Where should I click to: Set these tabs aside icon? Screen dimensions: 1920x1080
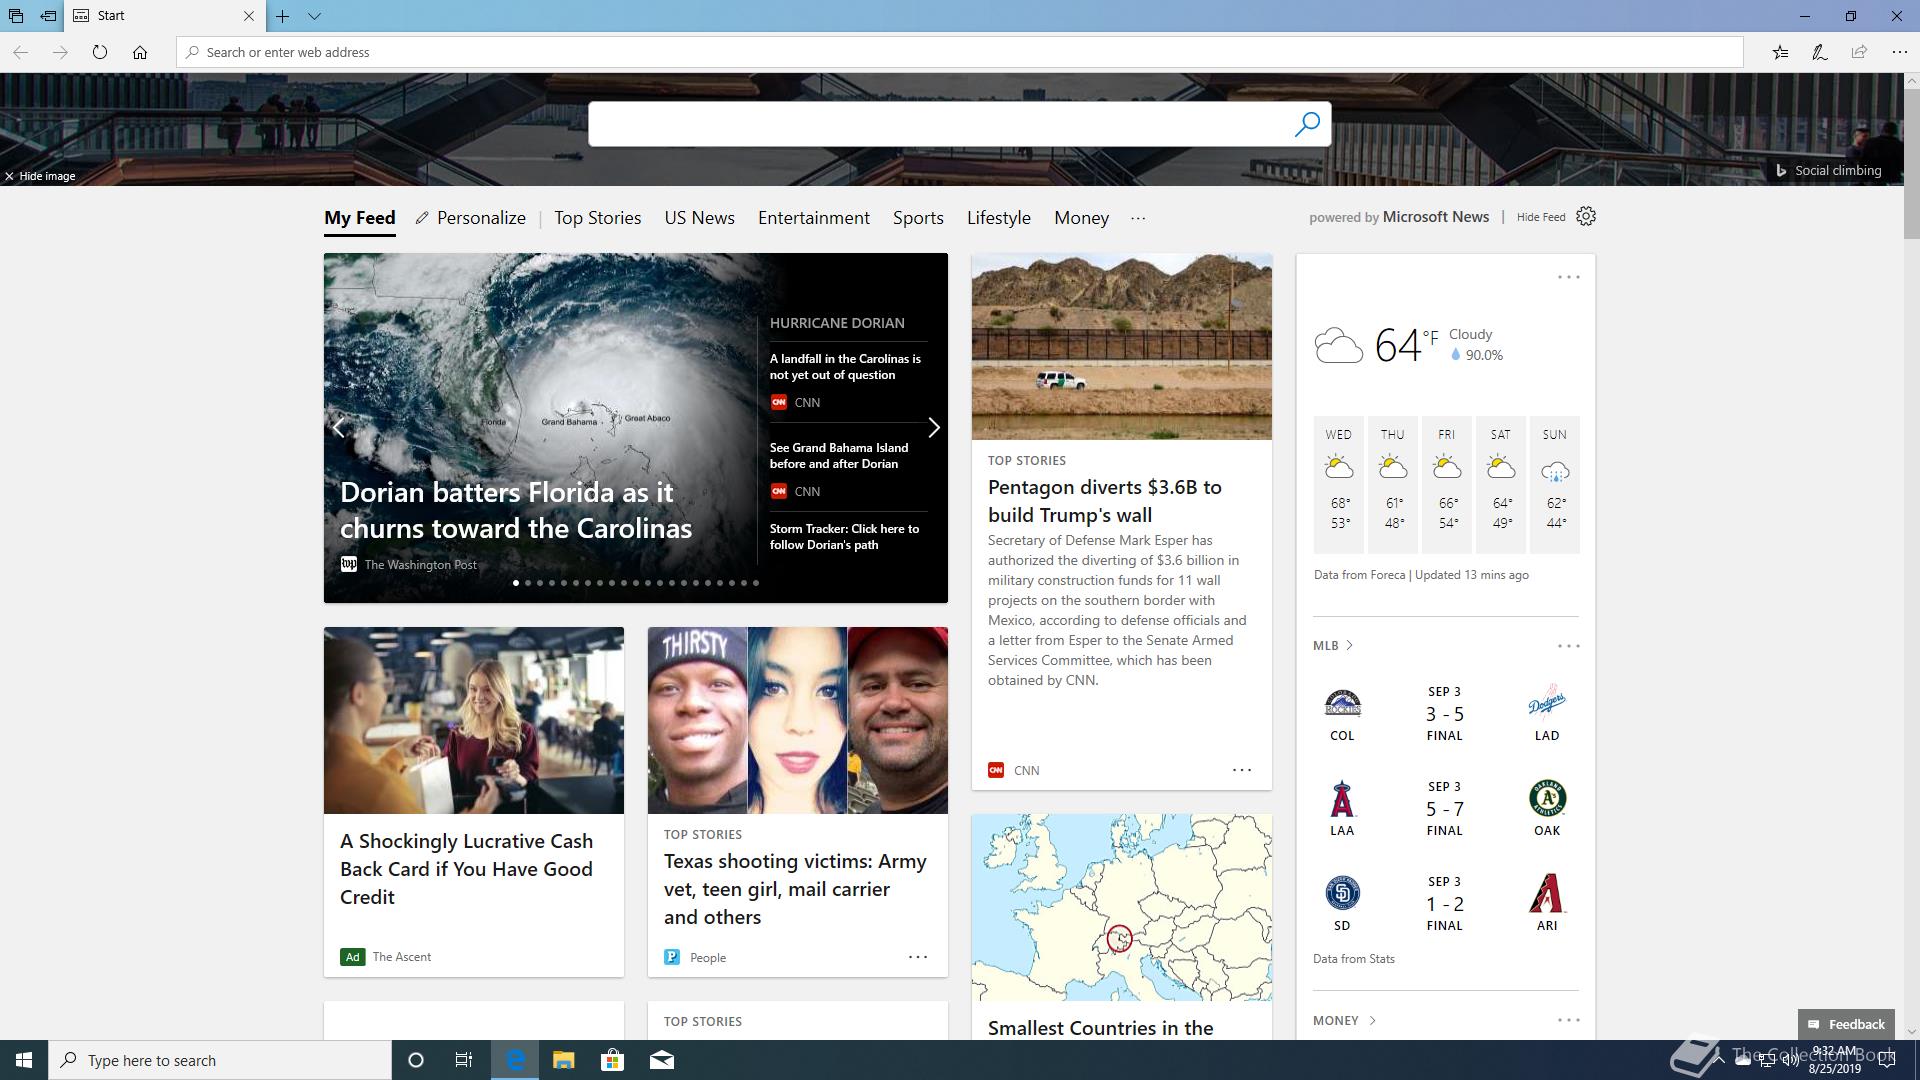click(48, 16)
